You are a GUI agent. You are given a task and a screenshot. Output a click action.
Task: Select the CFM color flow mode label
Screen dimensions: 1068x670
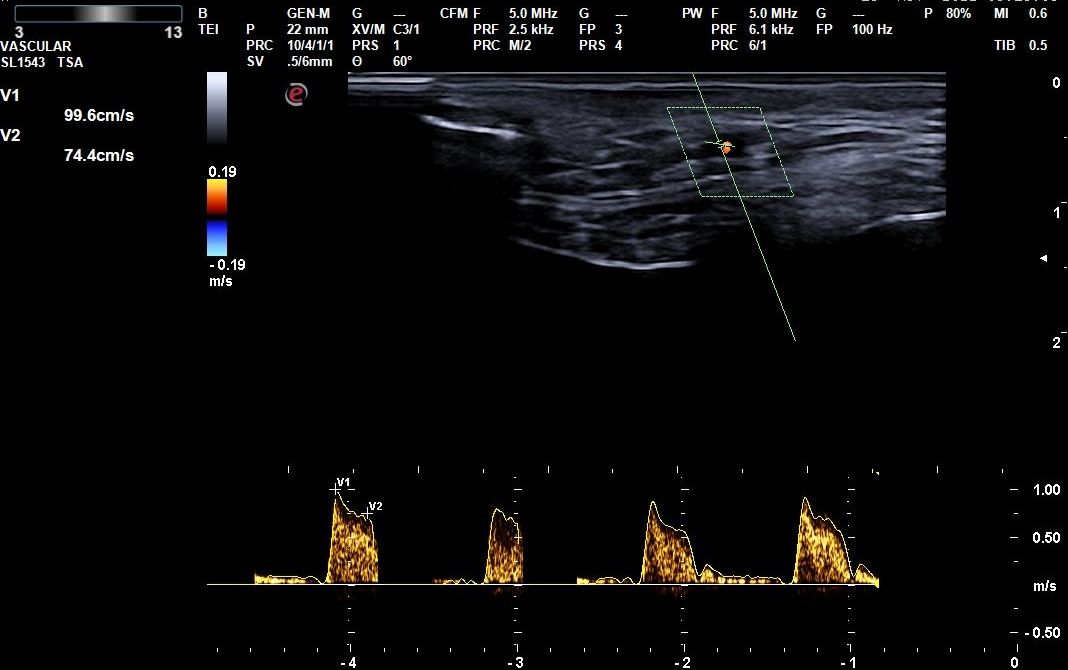tap(453, 14)
